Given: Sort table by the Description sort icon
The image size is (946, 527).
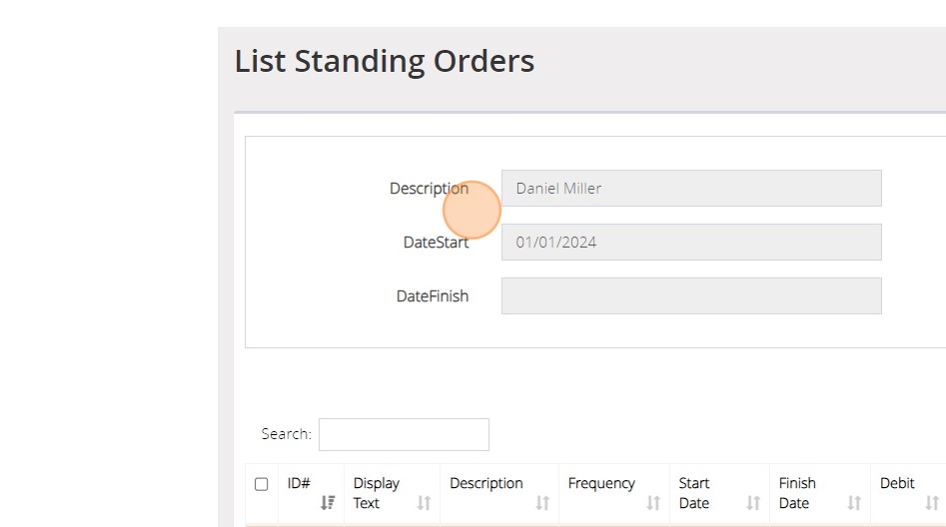Looking at the screenshot, I should 542,503.
